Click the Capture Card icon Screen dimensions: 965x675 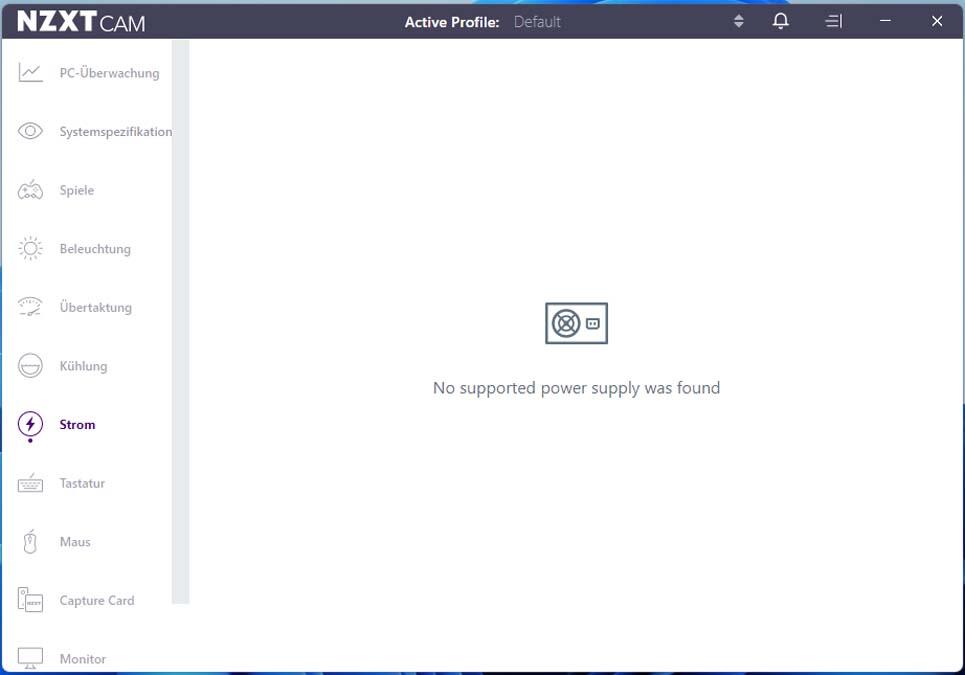(x=30, y=600)
